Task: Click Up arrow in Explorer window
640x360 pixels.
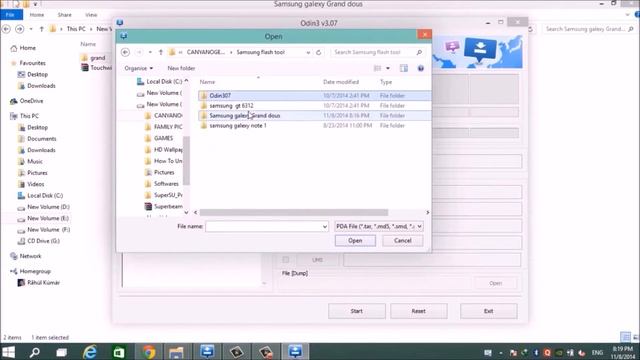Action: tap(41, 29)
